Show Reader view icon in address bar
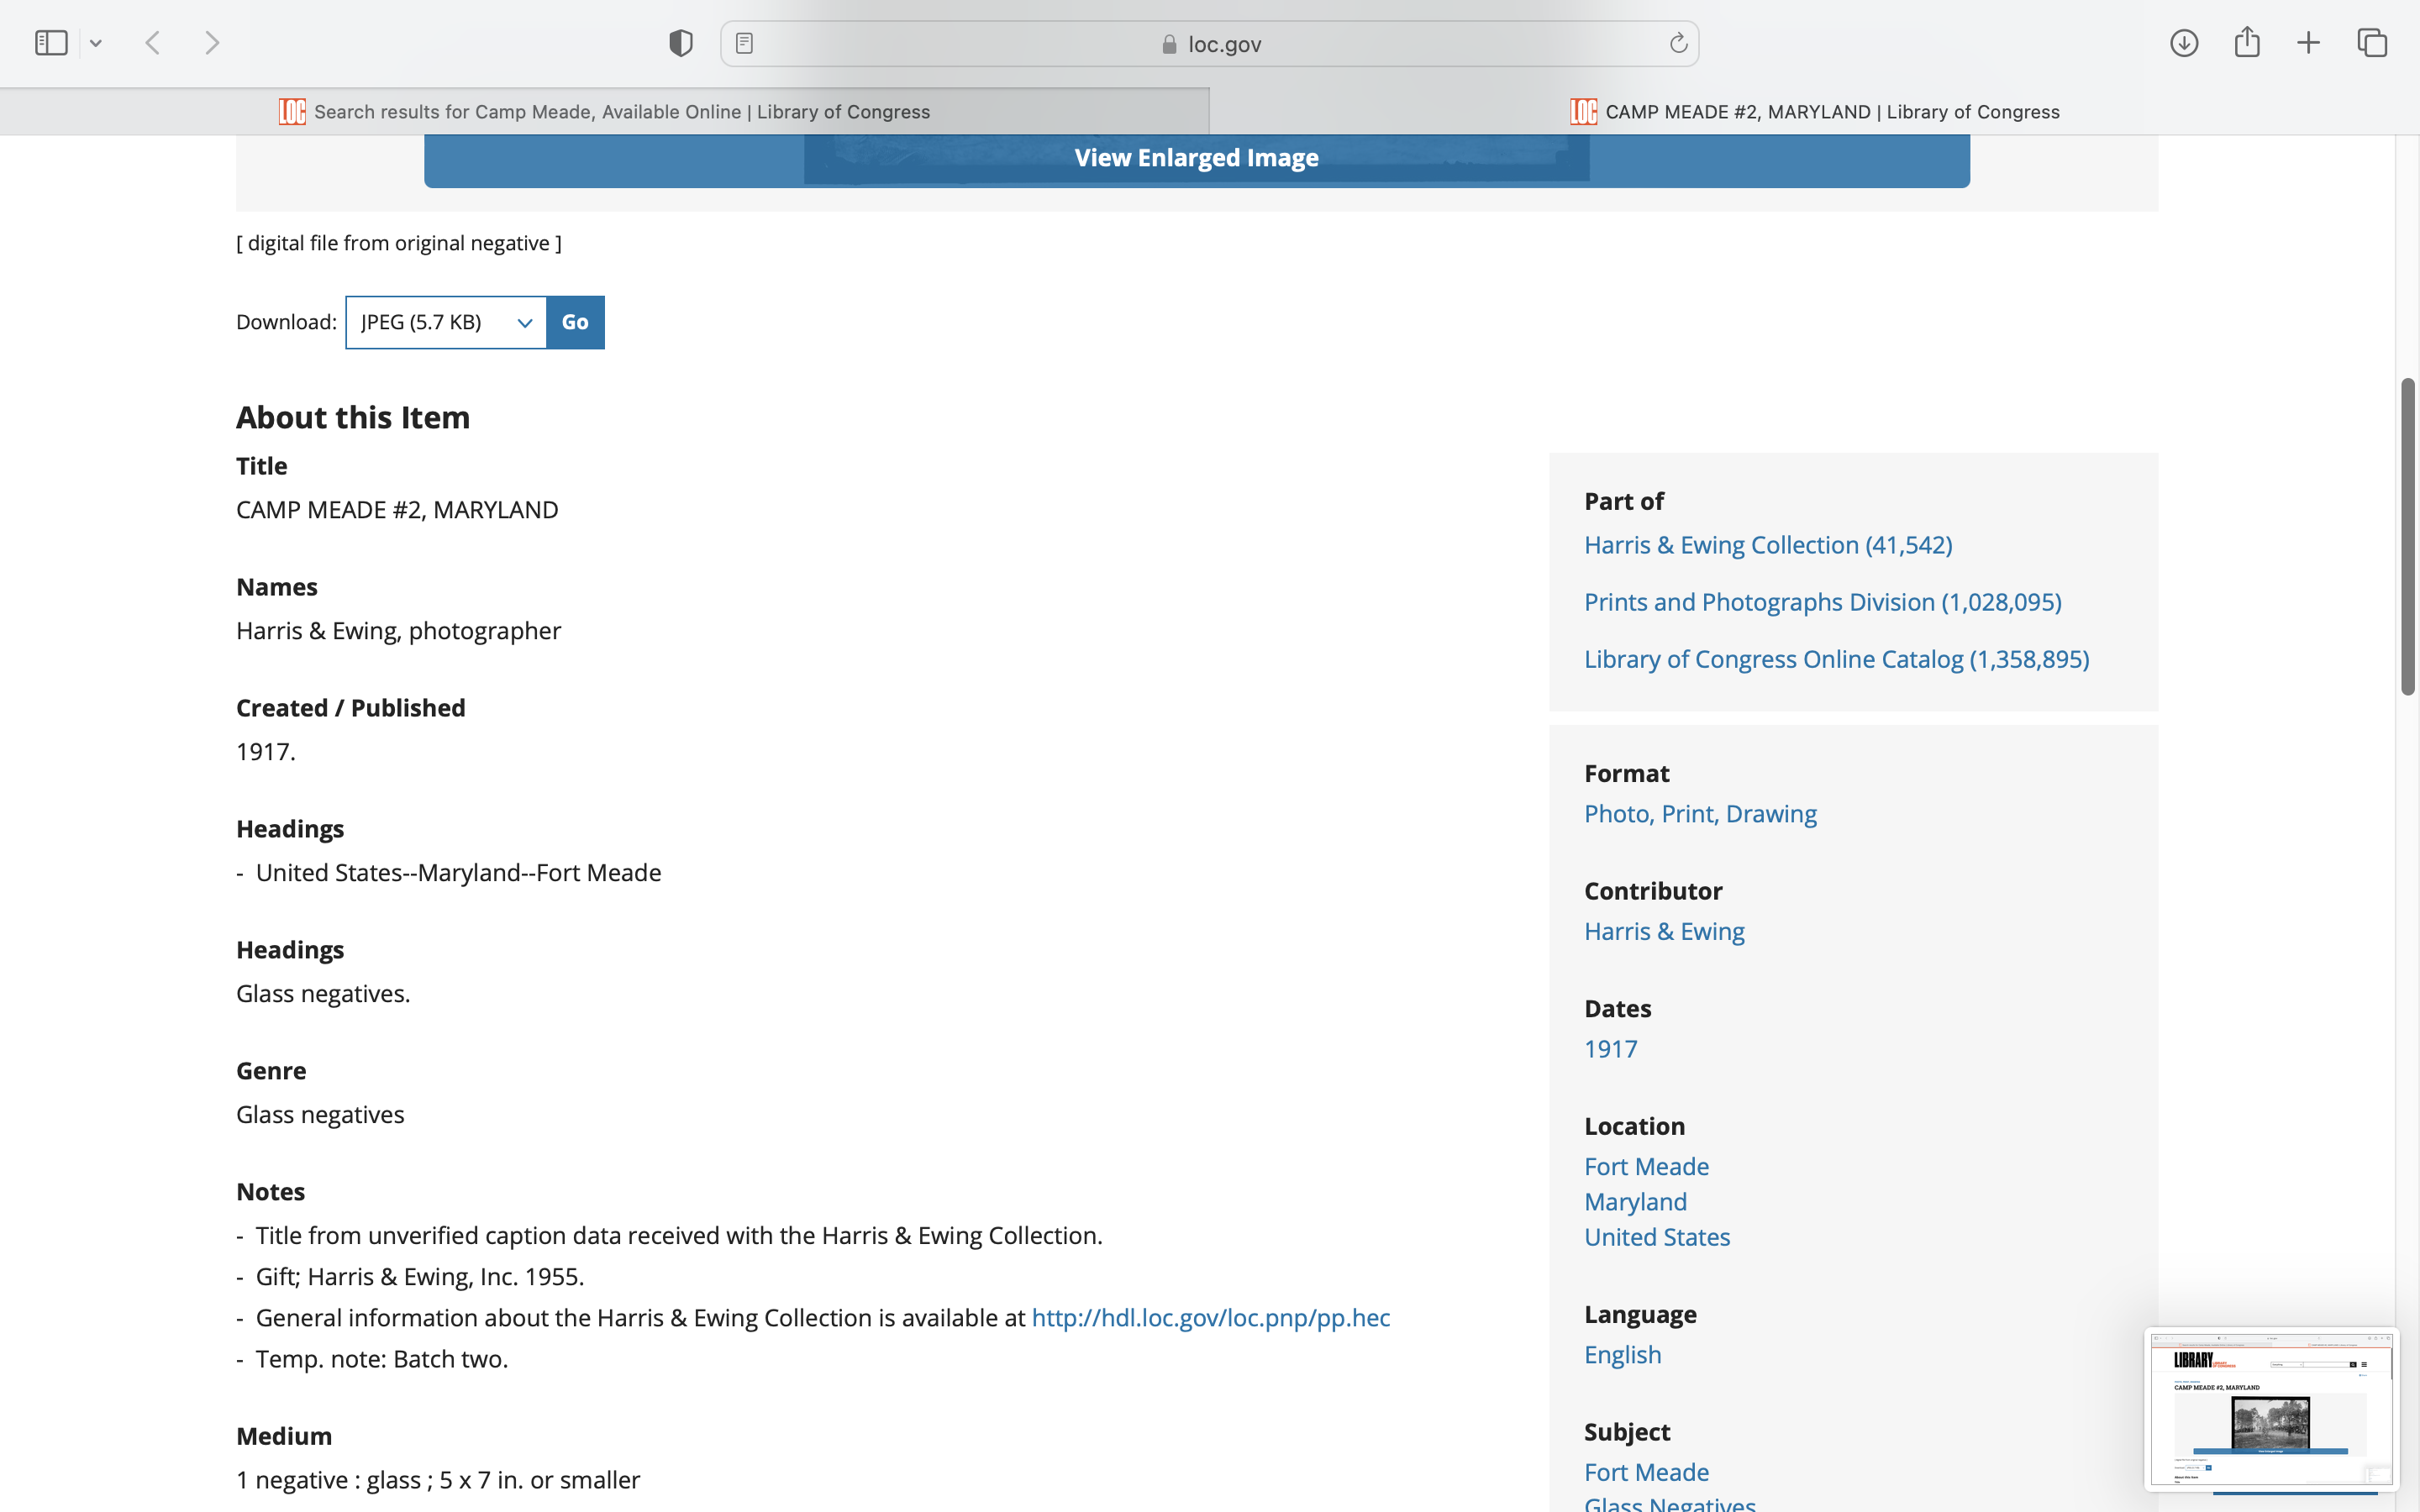Viewport: 2420px width, 1512px height. tap(744, 43)
